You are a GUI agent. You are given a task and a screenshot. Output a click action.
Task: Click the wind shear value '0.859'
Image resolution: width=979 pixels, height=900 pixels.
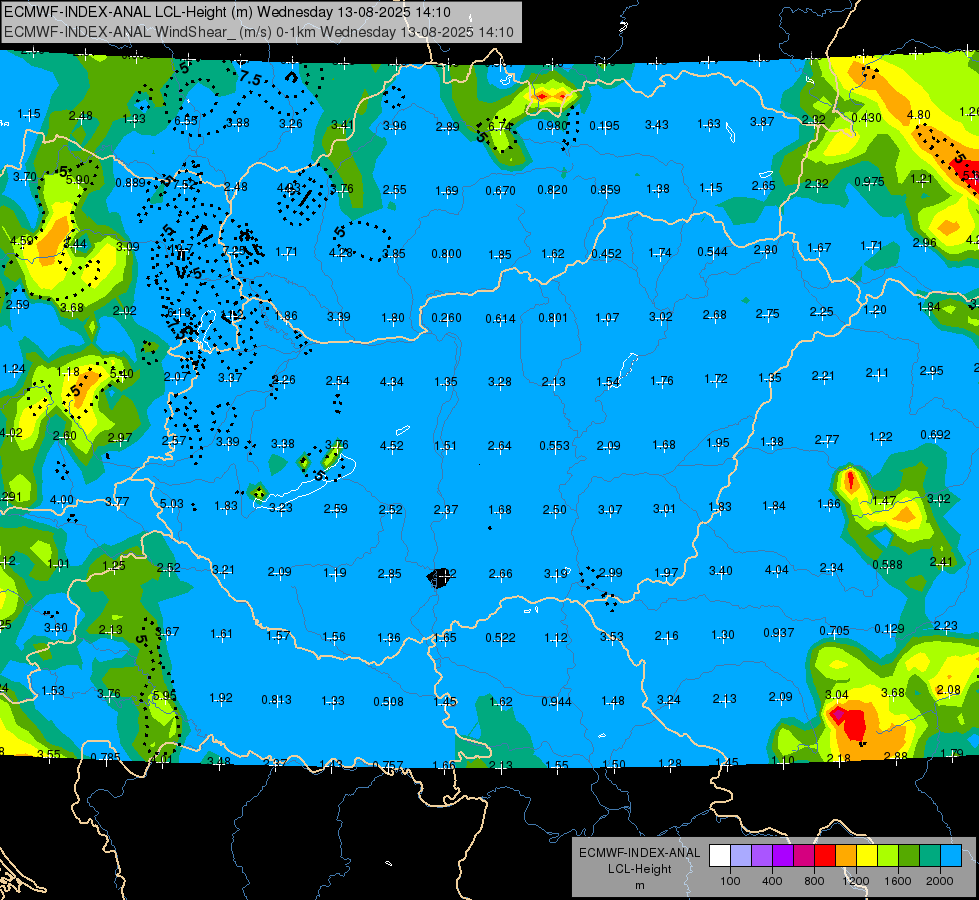[606, 189]
